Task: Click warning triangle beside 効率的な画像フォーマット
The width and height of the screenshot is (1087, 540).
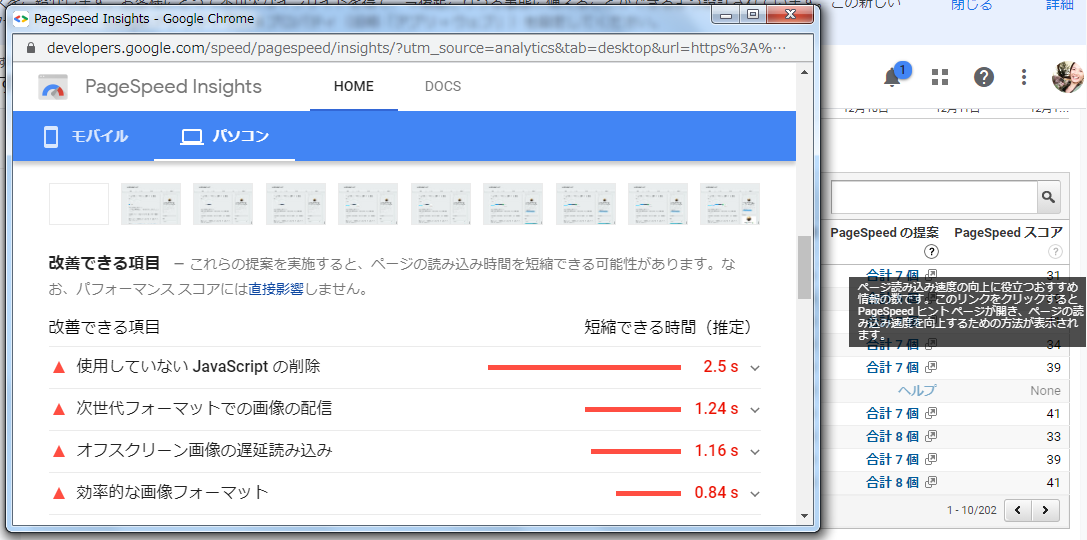Action: tap(59, 494)
